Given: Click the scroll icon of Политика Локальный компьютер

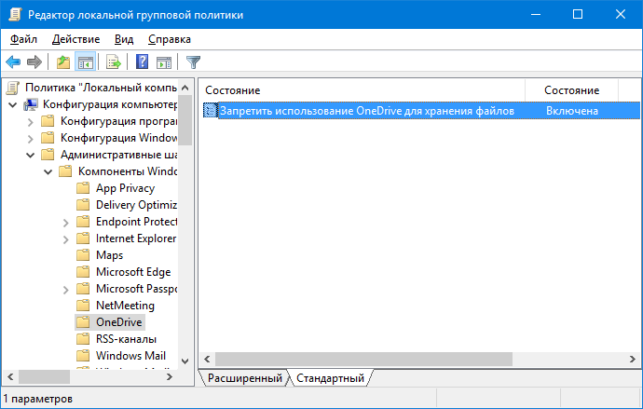Looking at the screenshot, I should [13, 87].
